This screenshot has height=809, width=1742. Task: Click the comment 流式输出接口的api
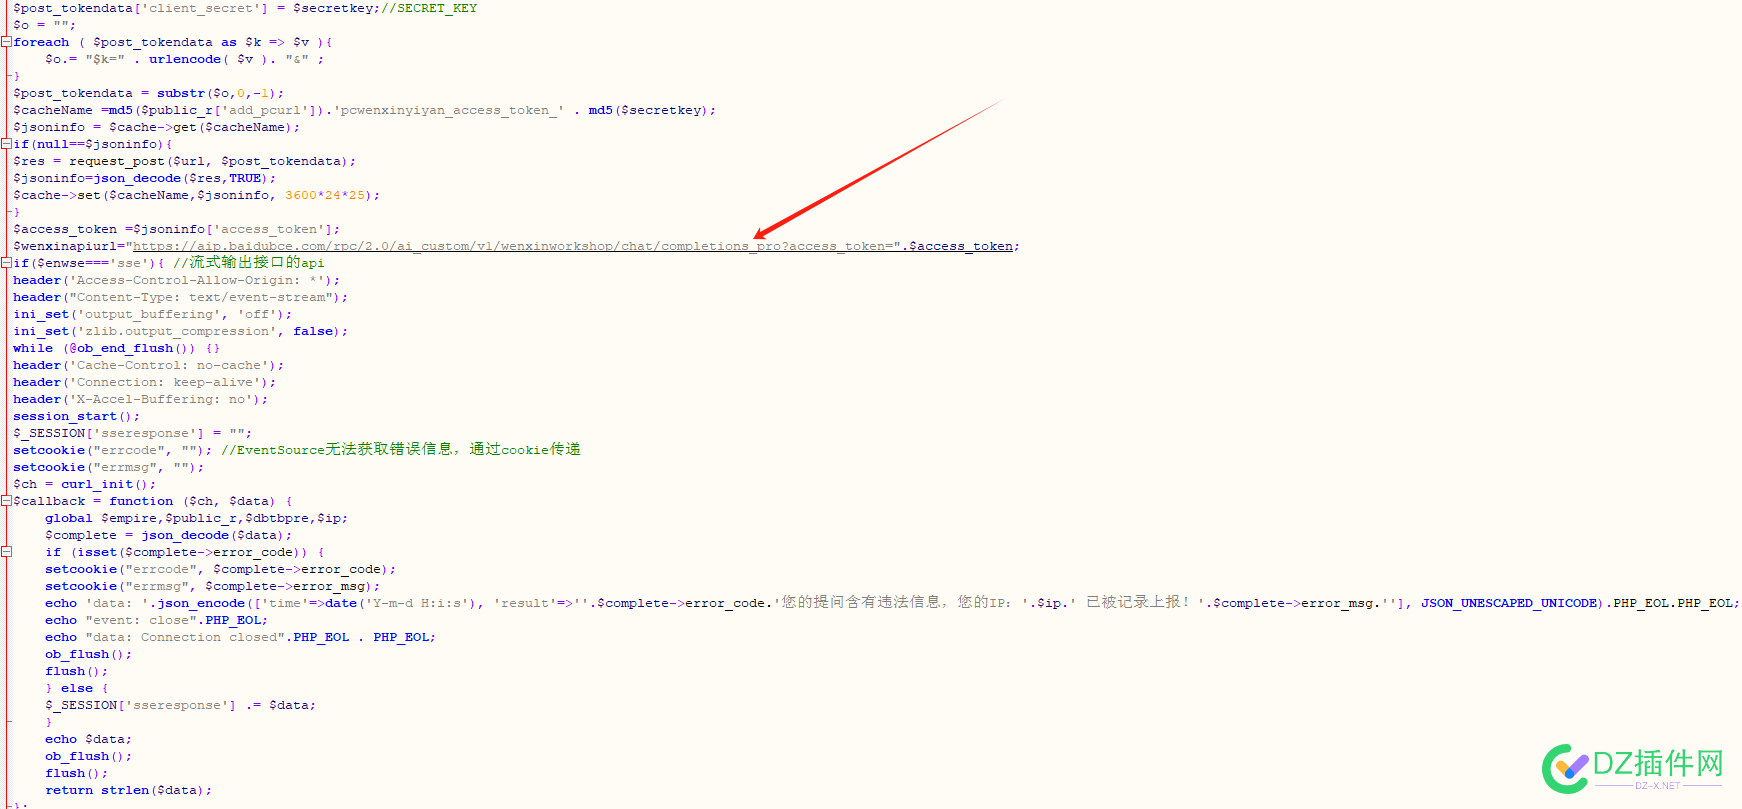click(x=249, y=263)
